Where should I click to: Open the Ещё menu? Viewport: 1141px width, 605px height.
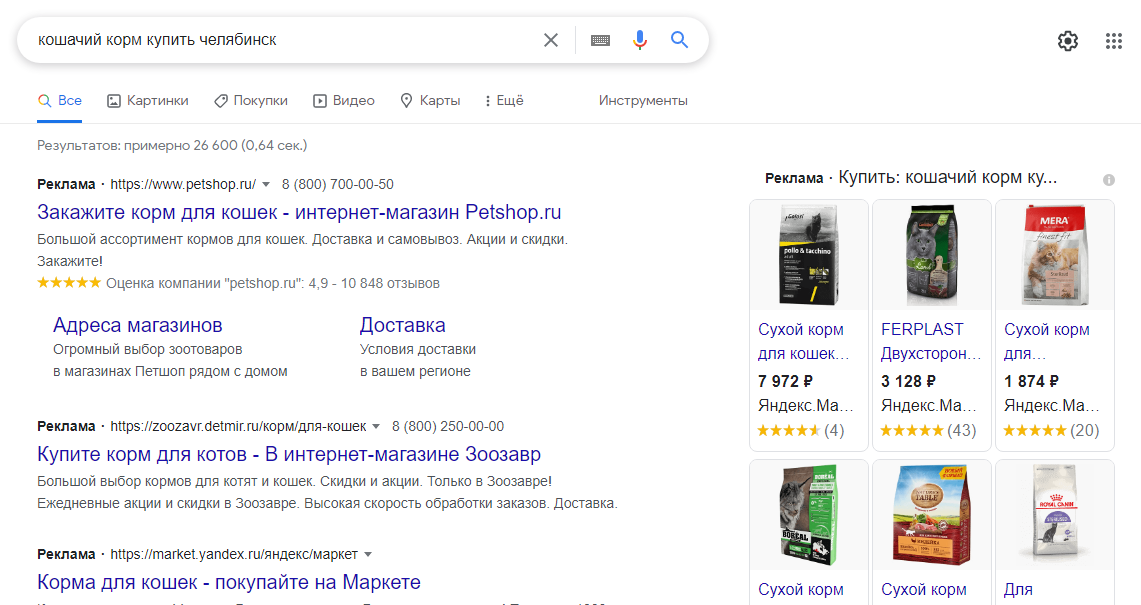click(x=502, y=100)
